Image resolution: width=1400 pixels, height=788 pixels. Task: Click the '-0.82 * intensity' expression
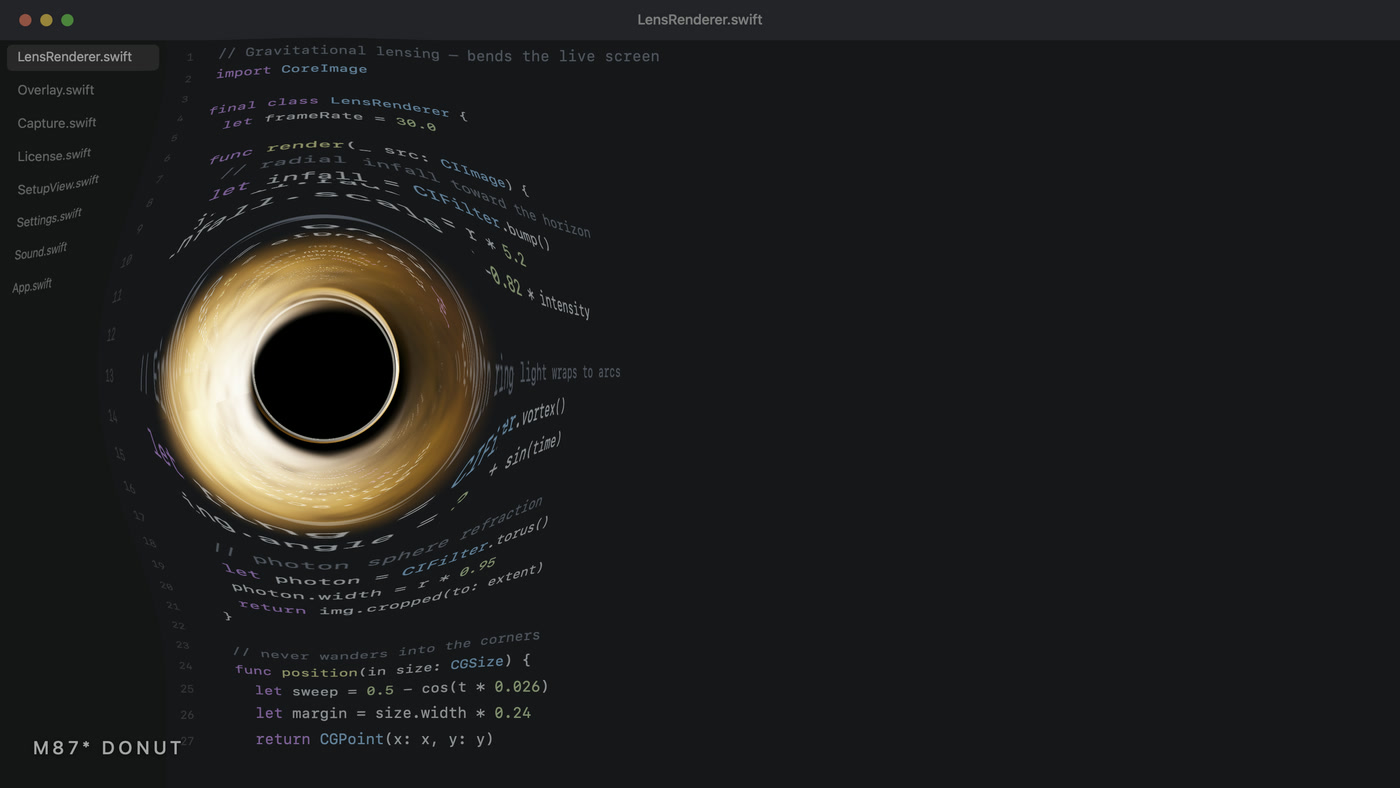coord(537,291)
